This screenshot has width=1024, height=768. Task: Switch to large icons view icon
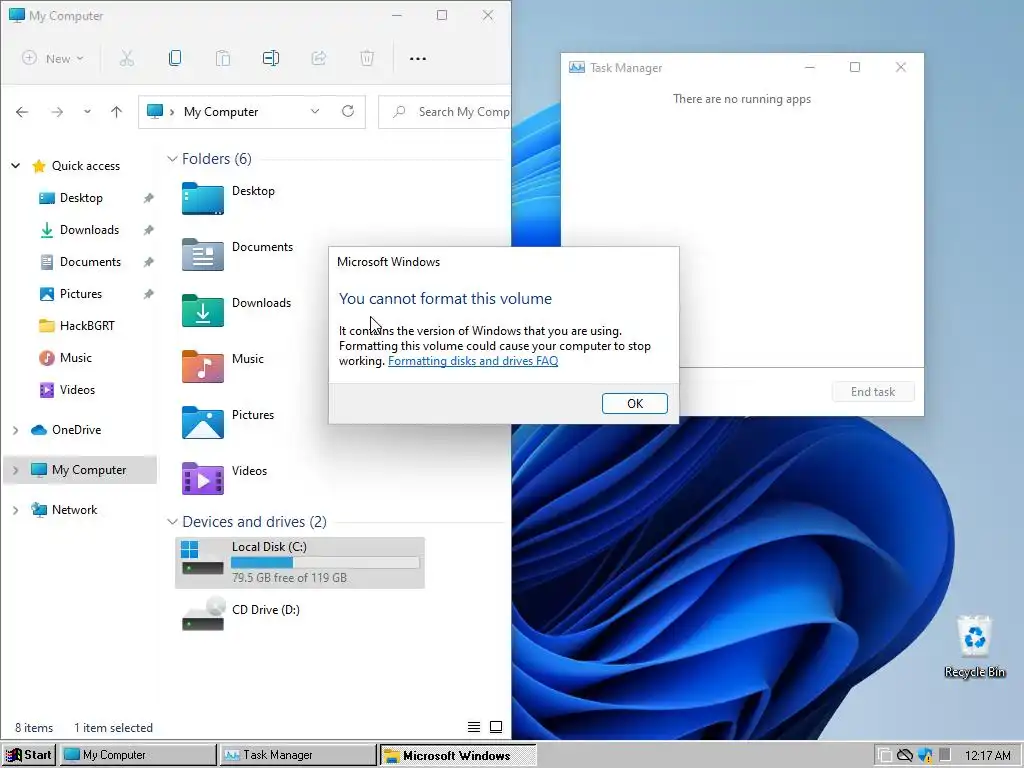(496, 727)
